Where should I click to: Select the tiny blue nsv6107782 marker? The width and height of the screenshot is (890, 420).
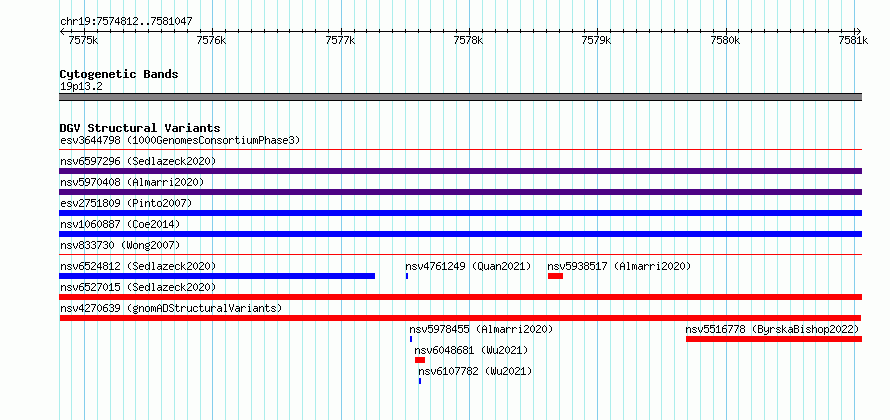click(x=420, y=381)
